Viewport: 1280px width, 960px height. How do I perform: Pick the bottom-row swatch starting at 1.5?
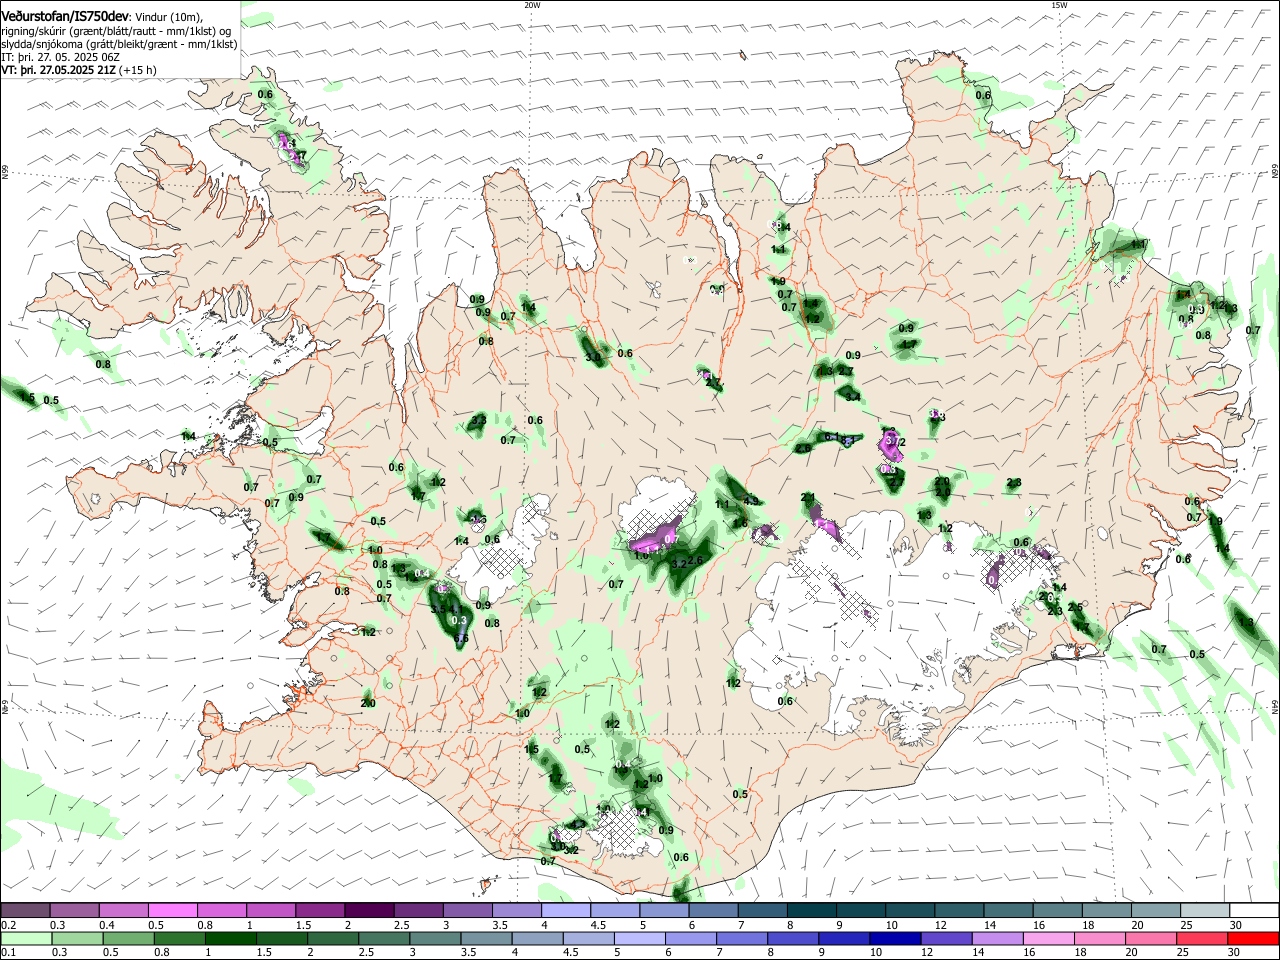282,938
